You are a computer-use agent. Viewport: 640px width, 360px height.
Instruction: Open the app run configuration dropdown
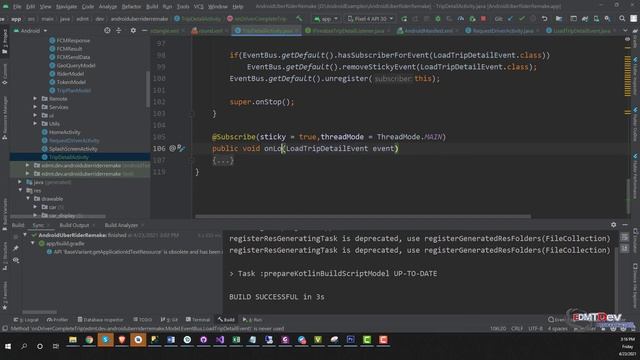326,19
